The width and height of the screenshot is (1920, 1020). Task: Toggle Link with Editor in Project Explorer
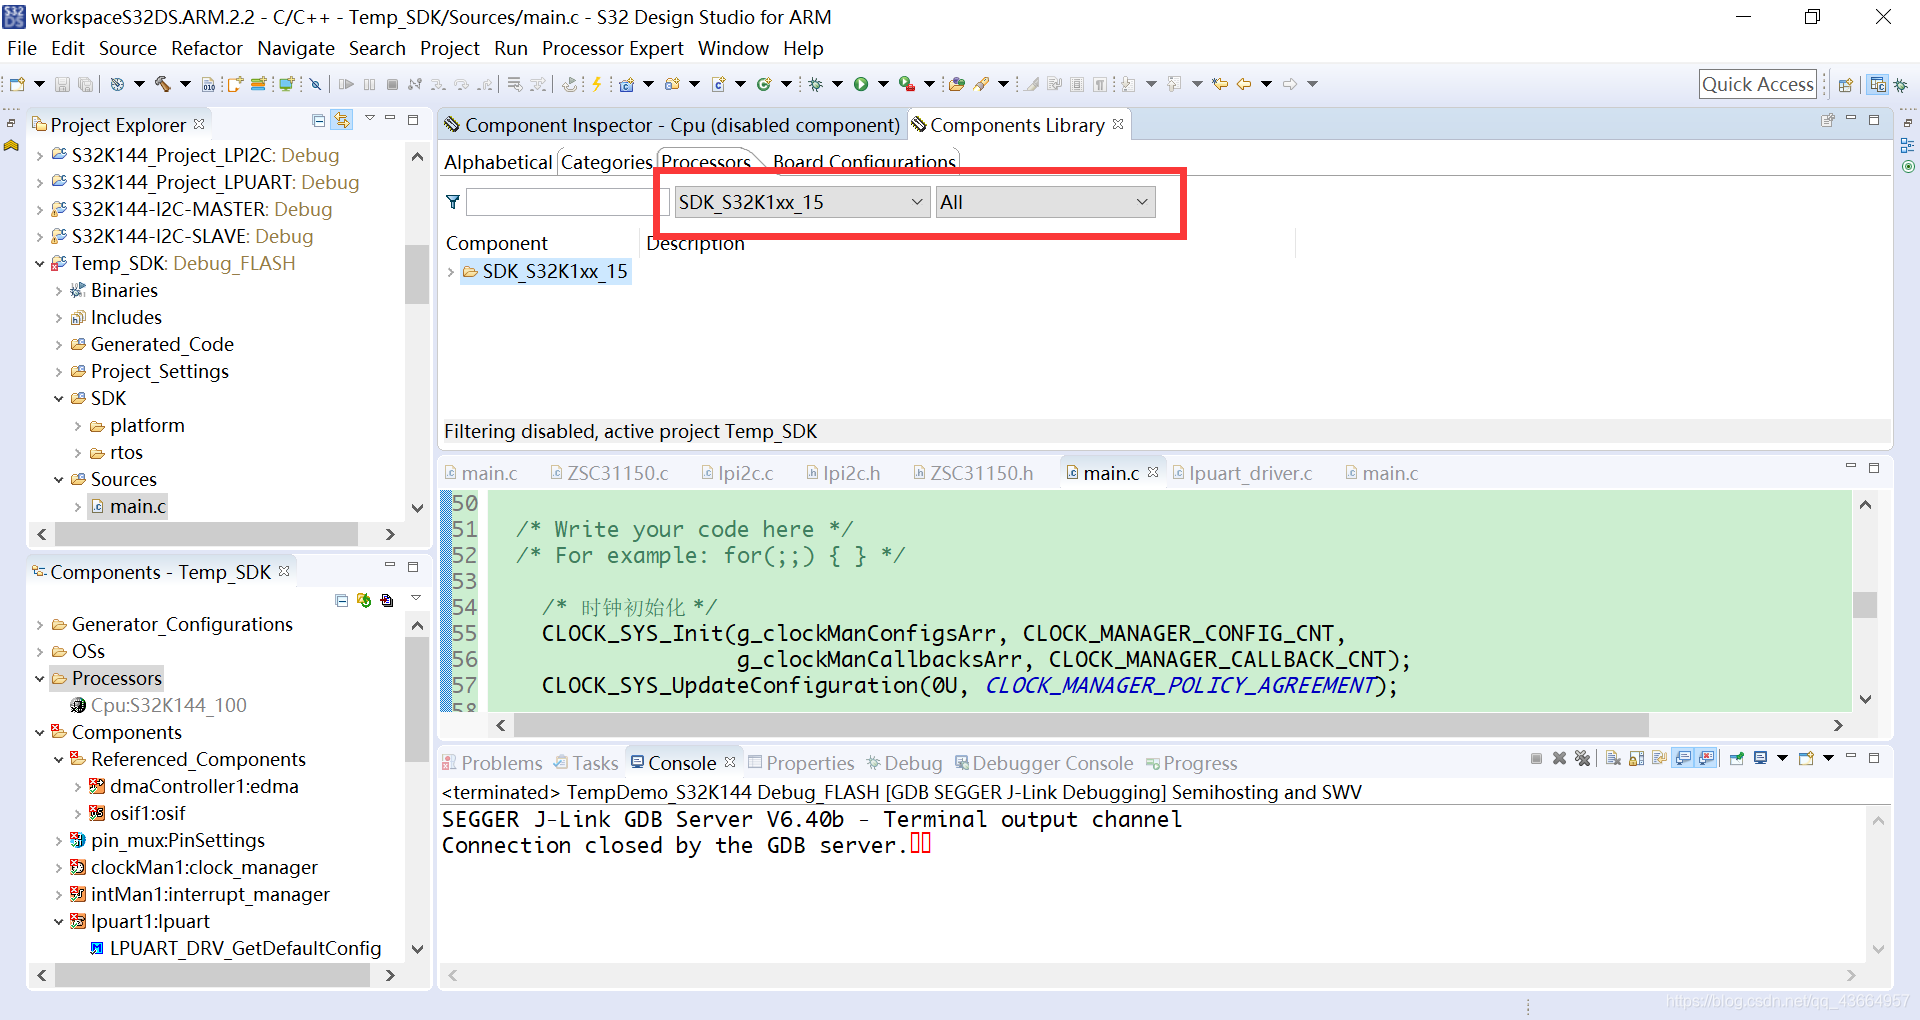point(342,120)
